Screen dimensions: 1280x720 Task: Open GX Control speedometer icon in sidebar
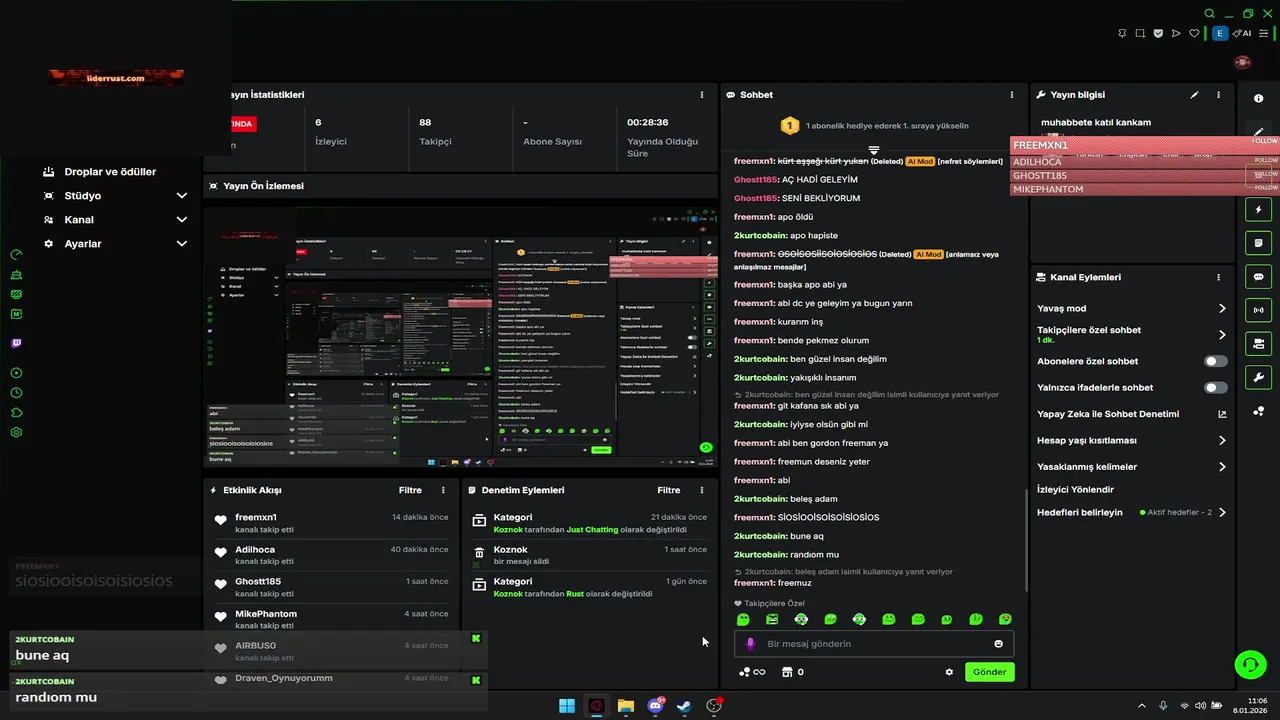16,255
